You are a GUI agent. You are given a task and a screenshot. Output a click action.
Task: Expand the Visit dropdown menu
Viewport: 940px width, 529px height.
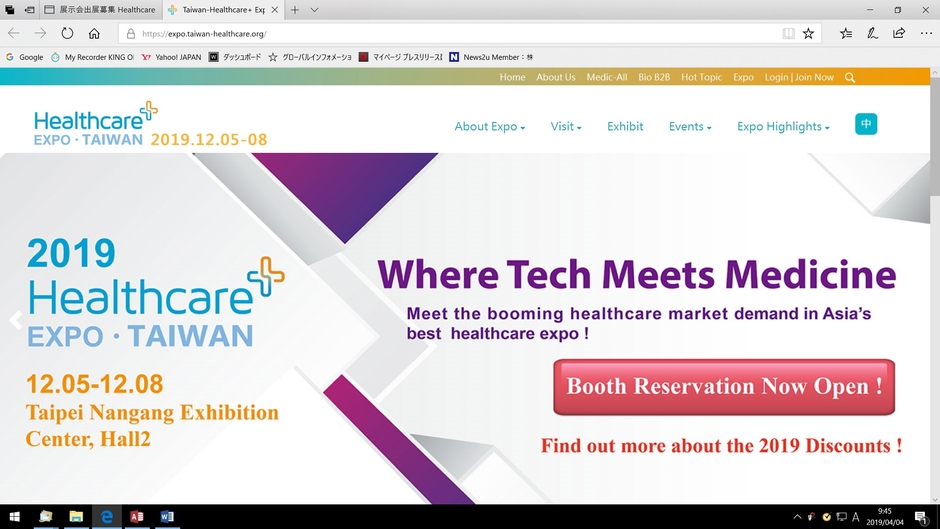click(565, 127)
